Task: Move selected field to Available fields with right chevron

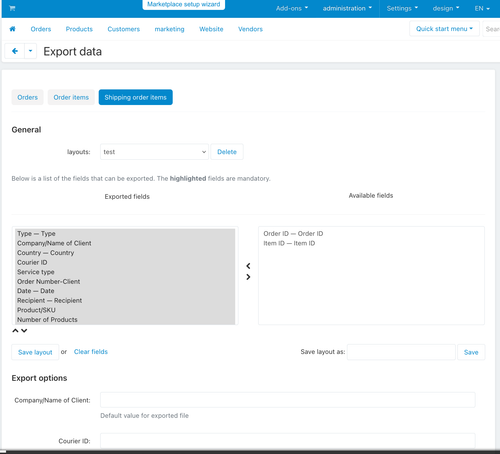Action: coord(248,277)
